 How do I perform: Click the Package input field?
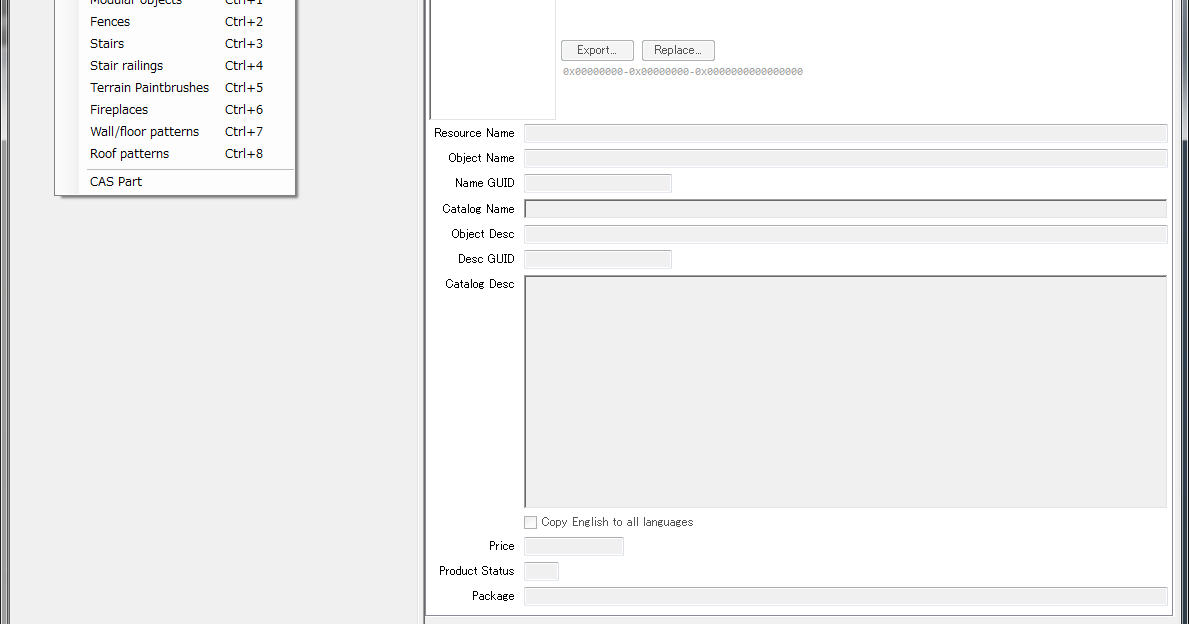845,595
